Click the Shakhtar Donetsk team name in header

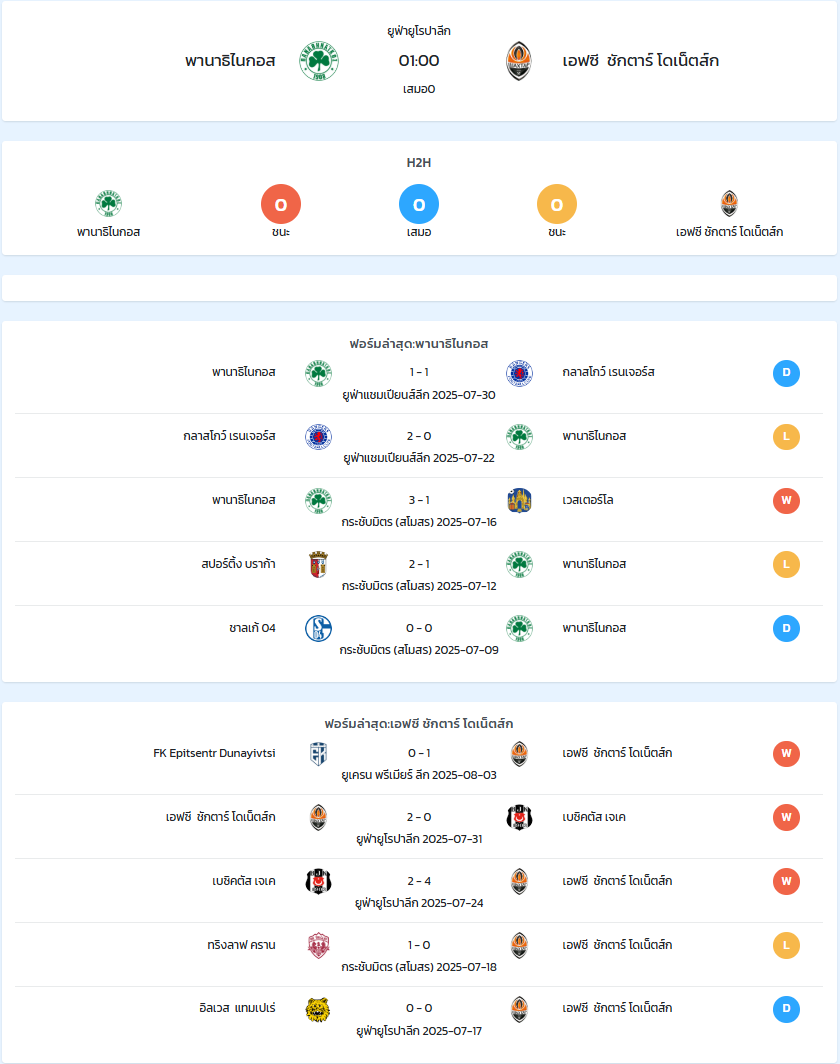pyautogui.click(x=641, y=60)
